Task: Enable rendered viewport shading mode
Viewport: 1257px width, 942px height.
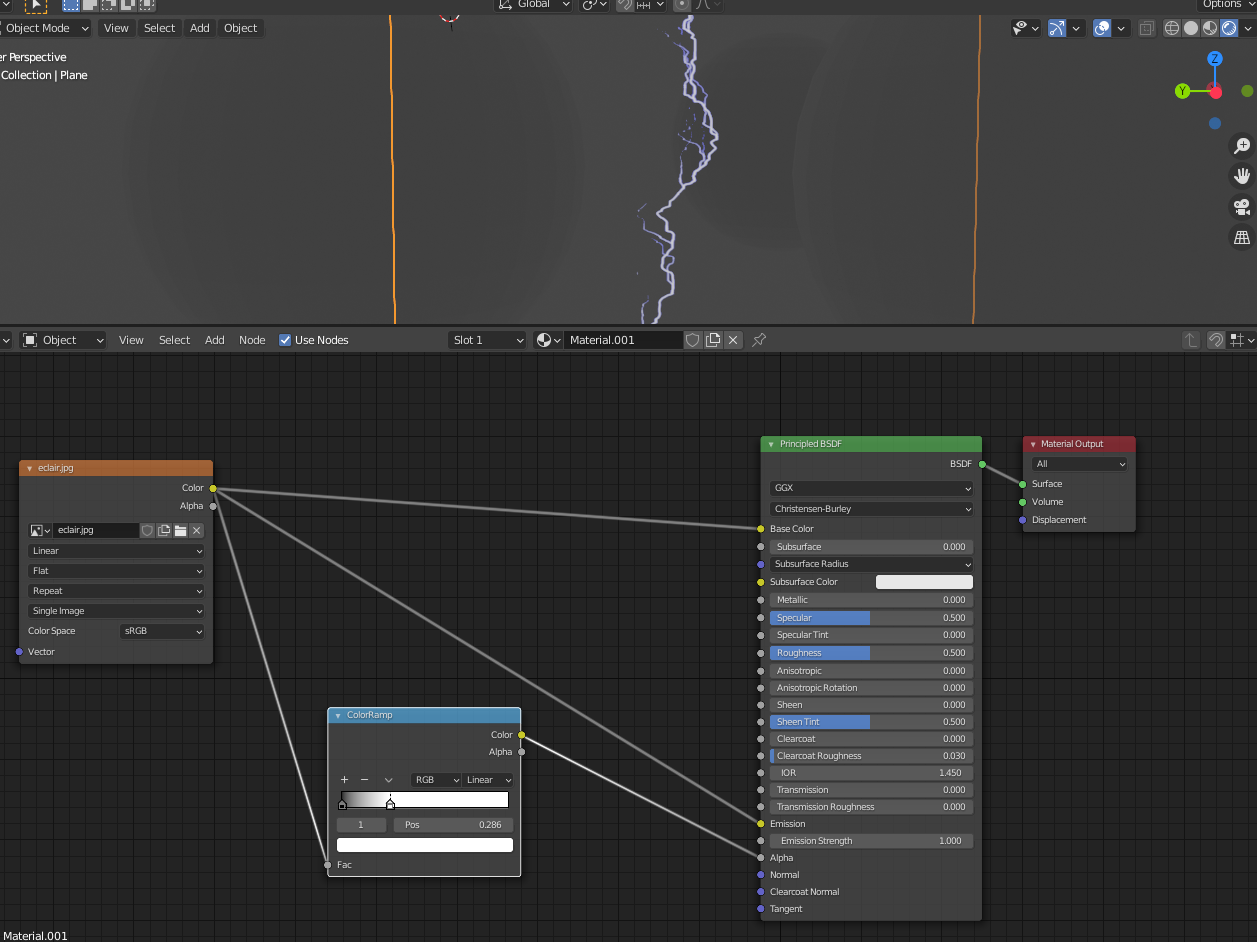Action: 1228,29
